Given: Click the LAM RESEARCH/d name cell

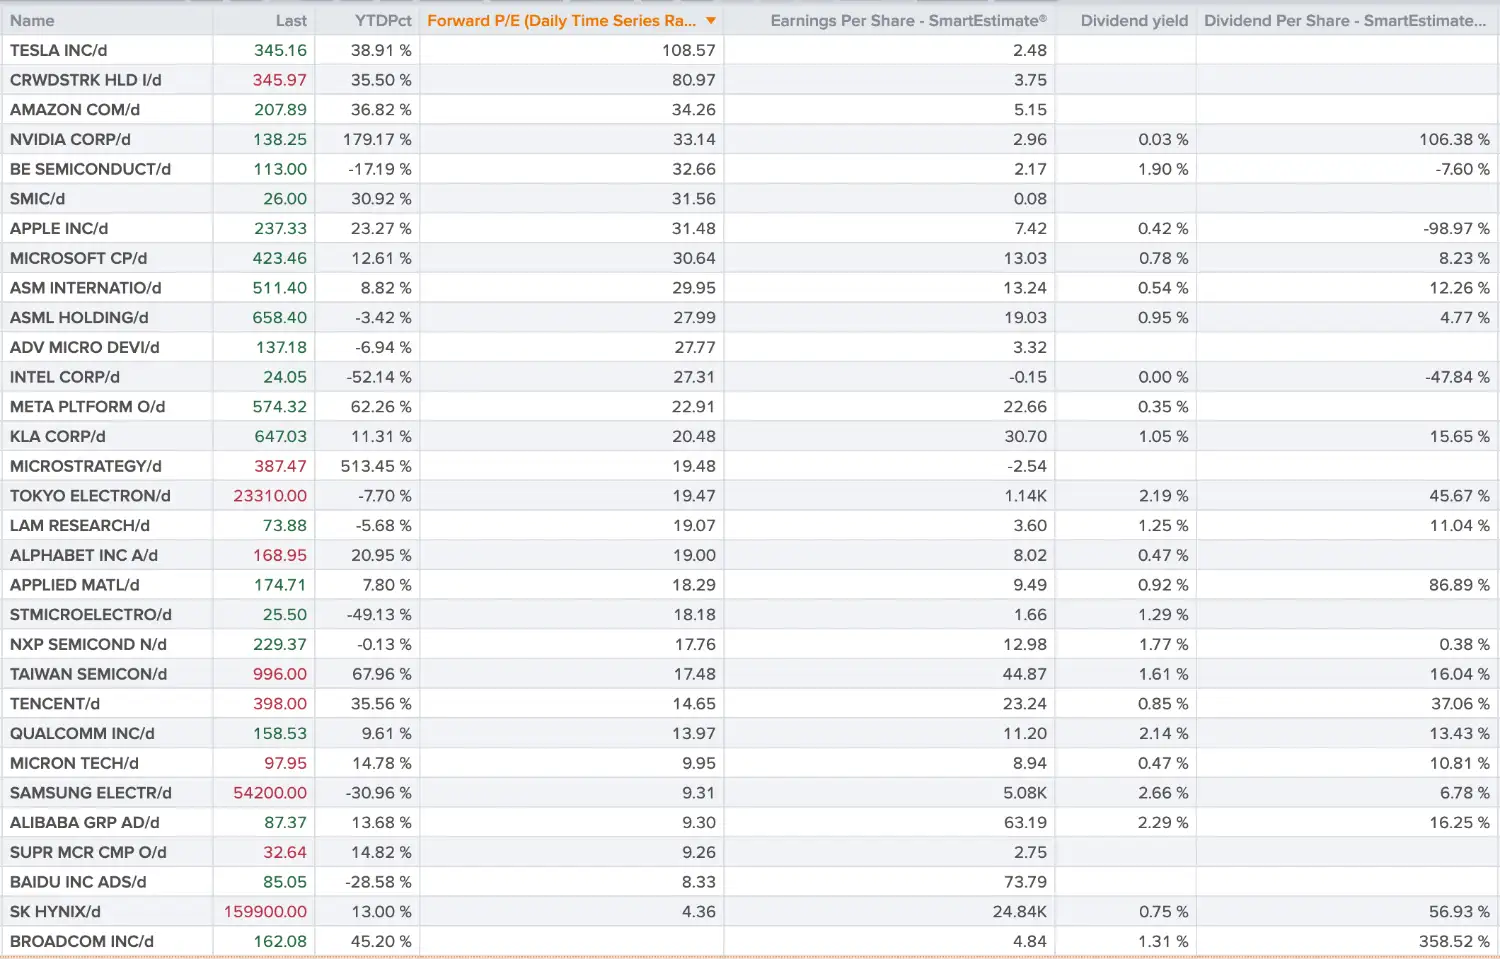Looking at the screenshot, I should [x=80, y=526].
